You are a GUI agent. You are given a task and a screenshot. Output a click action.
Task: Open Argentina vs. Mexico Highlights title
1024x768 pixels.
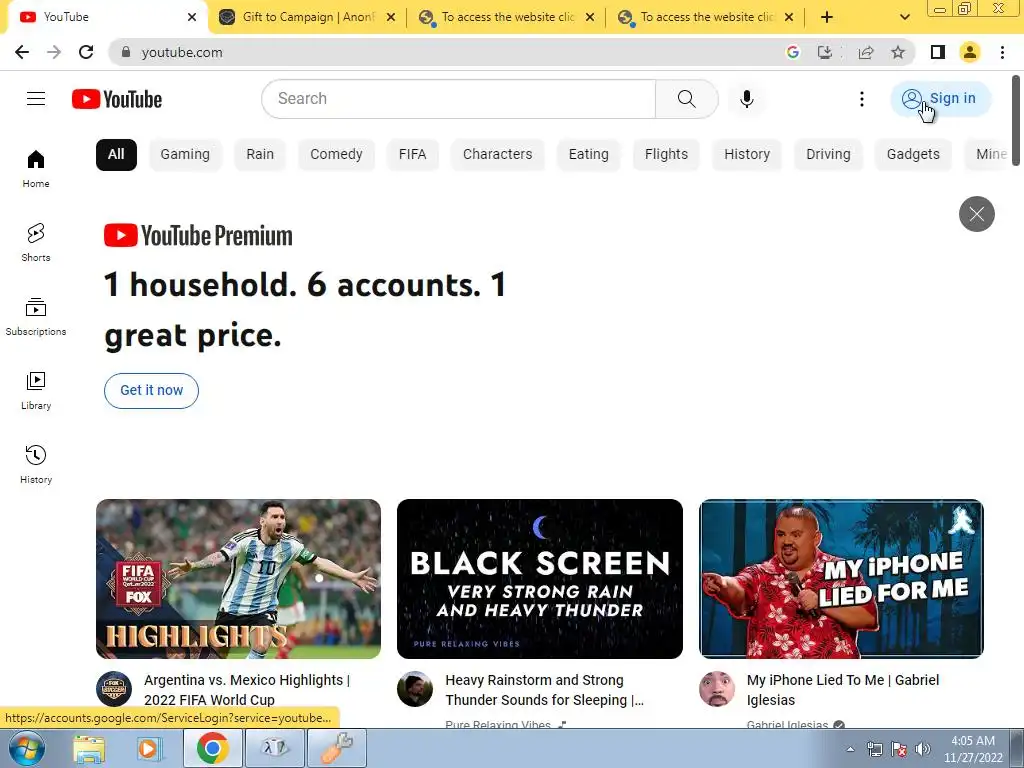coord(247,690)
